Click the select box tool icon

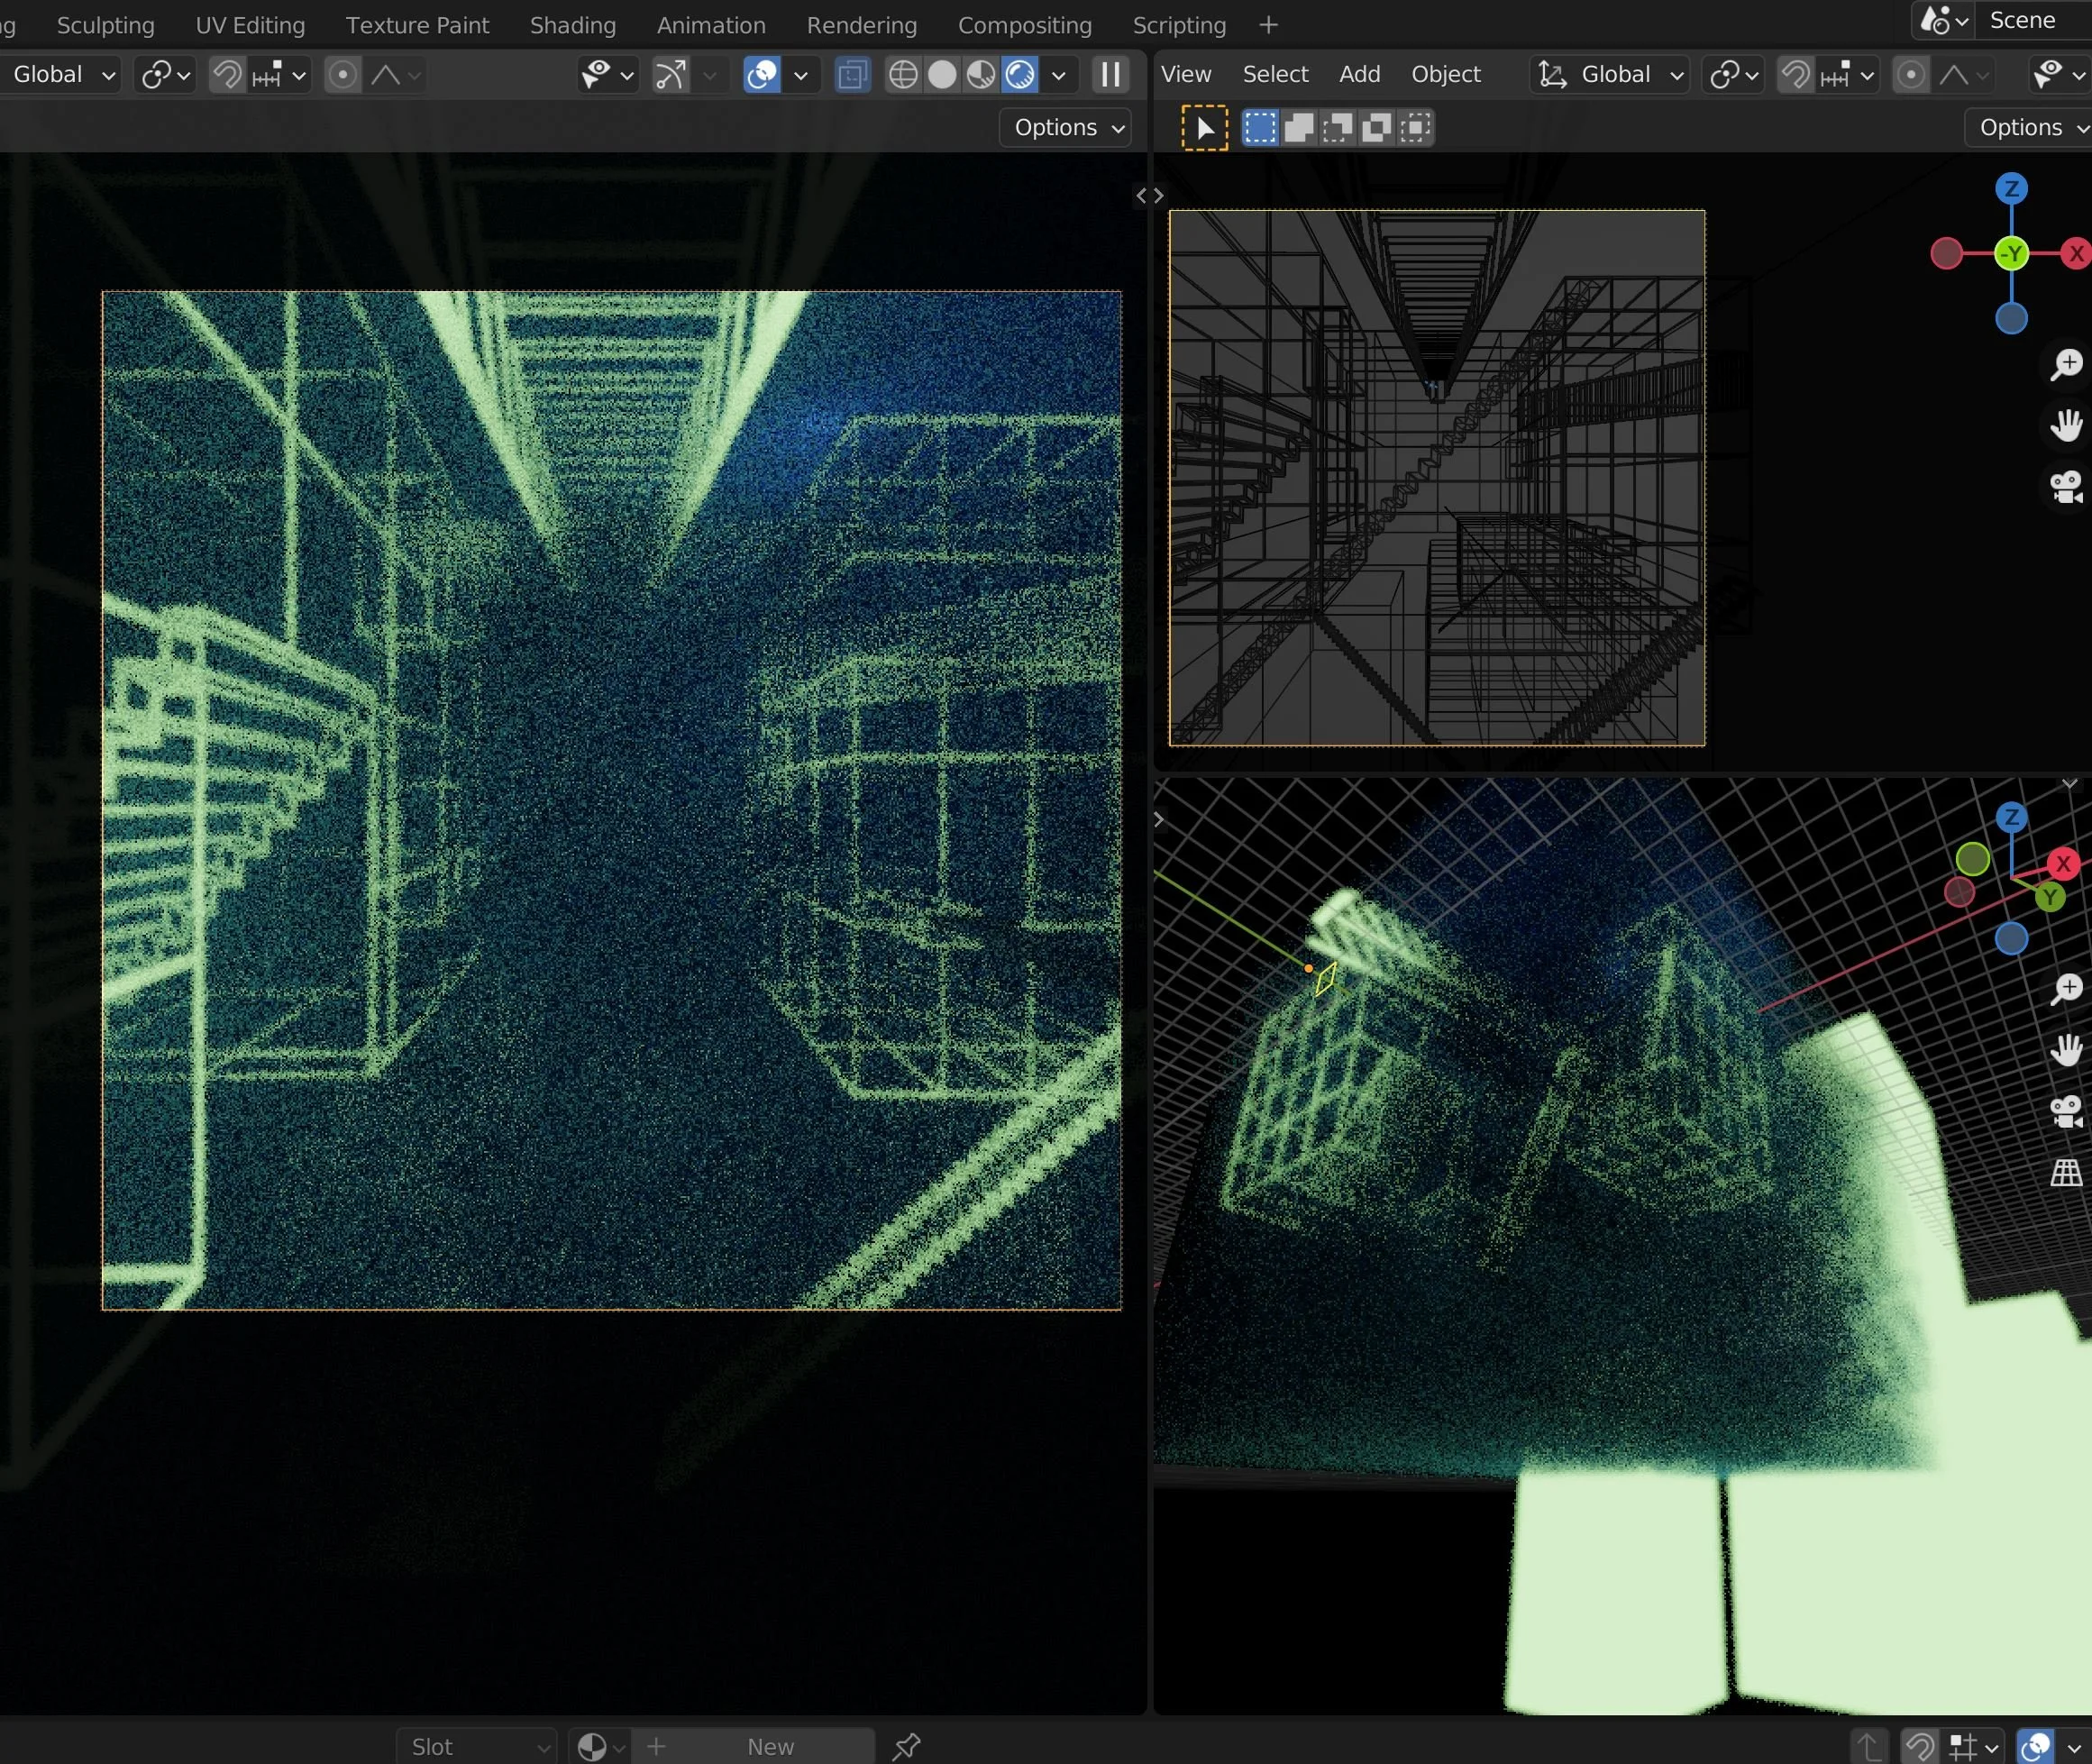[x=1204, y=128]
